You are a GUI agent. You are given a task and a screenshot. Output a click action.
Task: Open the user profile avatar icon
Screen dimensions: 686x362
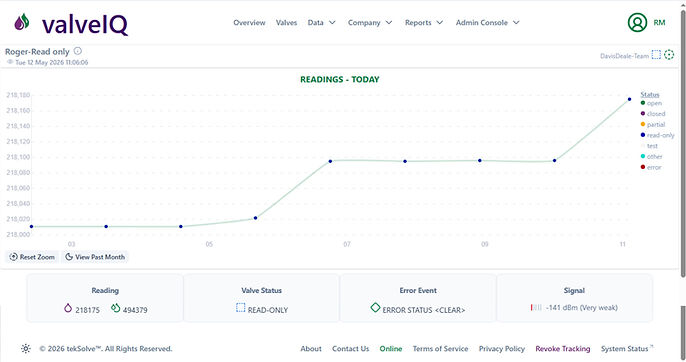coord(637,22)
